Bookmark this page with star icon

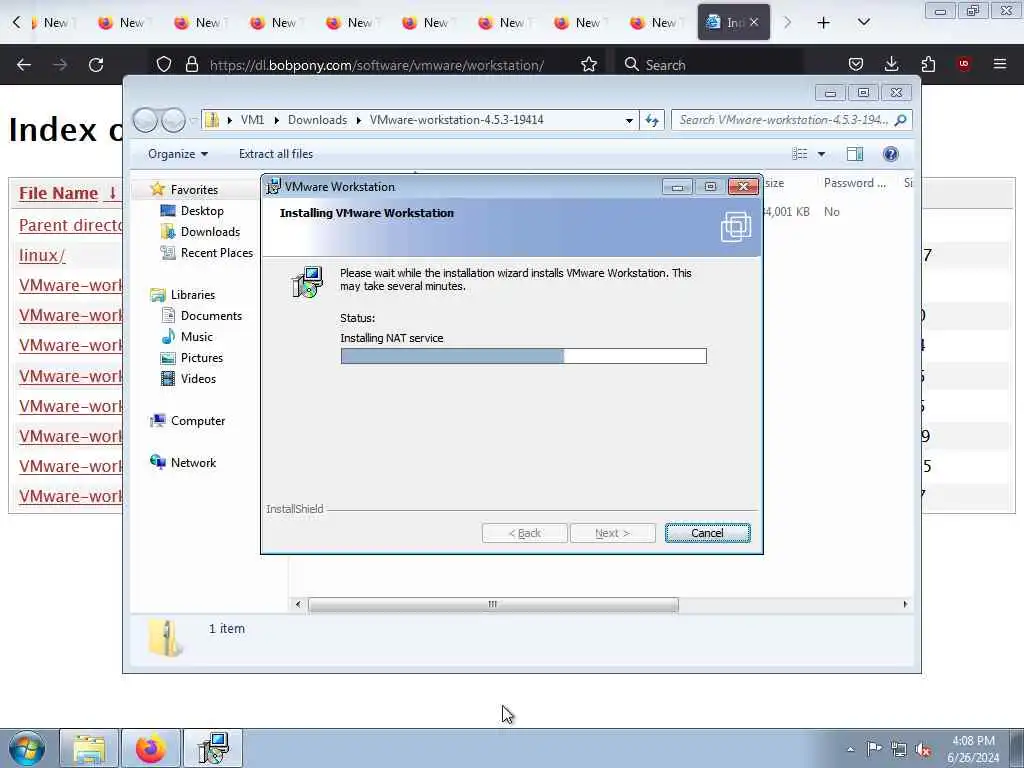(x=588, y=65)
